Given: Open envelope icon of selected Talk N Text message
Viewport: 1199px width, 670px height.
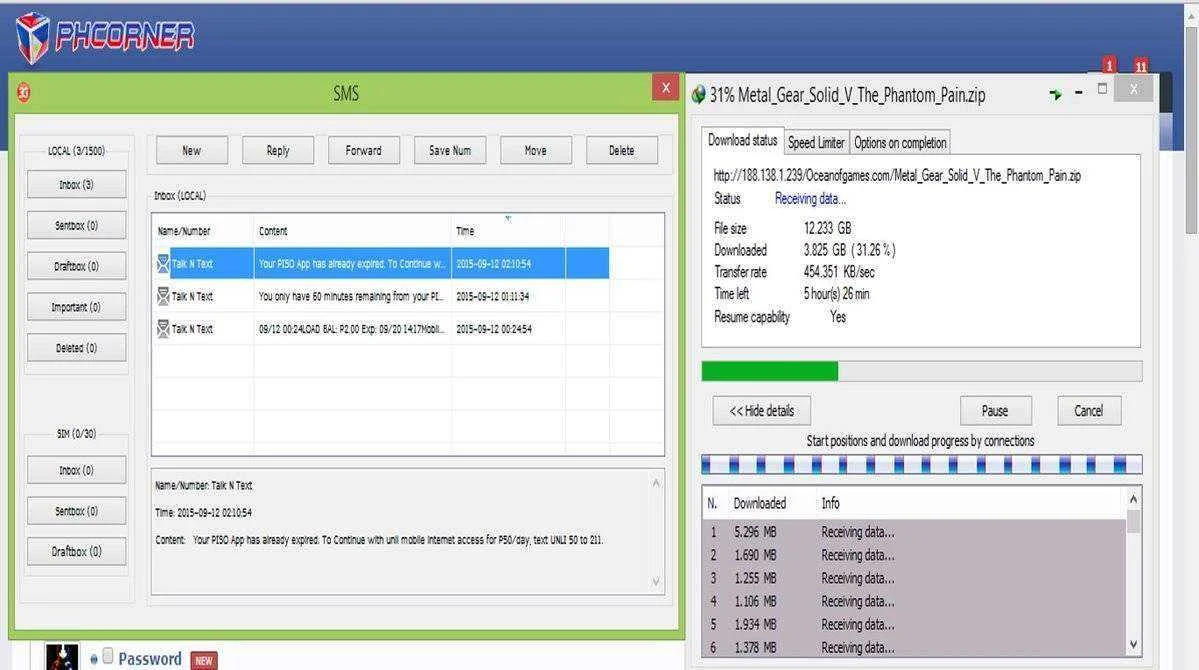Looking at the screenshot, I should (163, 263).
